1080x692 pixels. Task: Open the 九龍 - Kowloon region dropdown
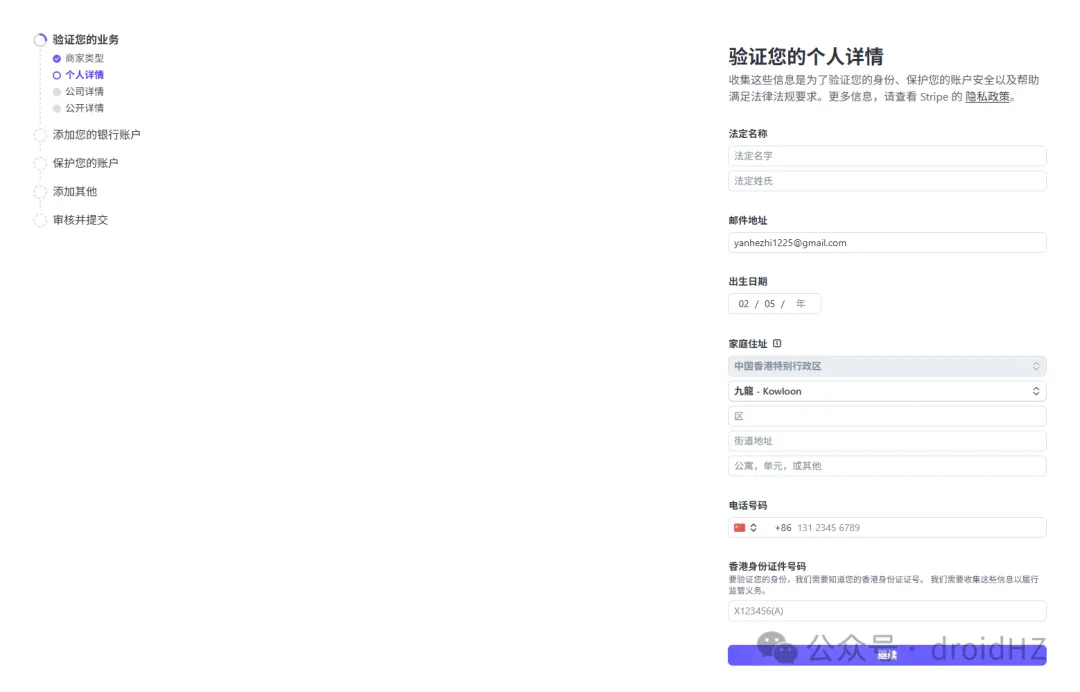click(x=886, y=391)
